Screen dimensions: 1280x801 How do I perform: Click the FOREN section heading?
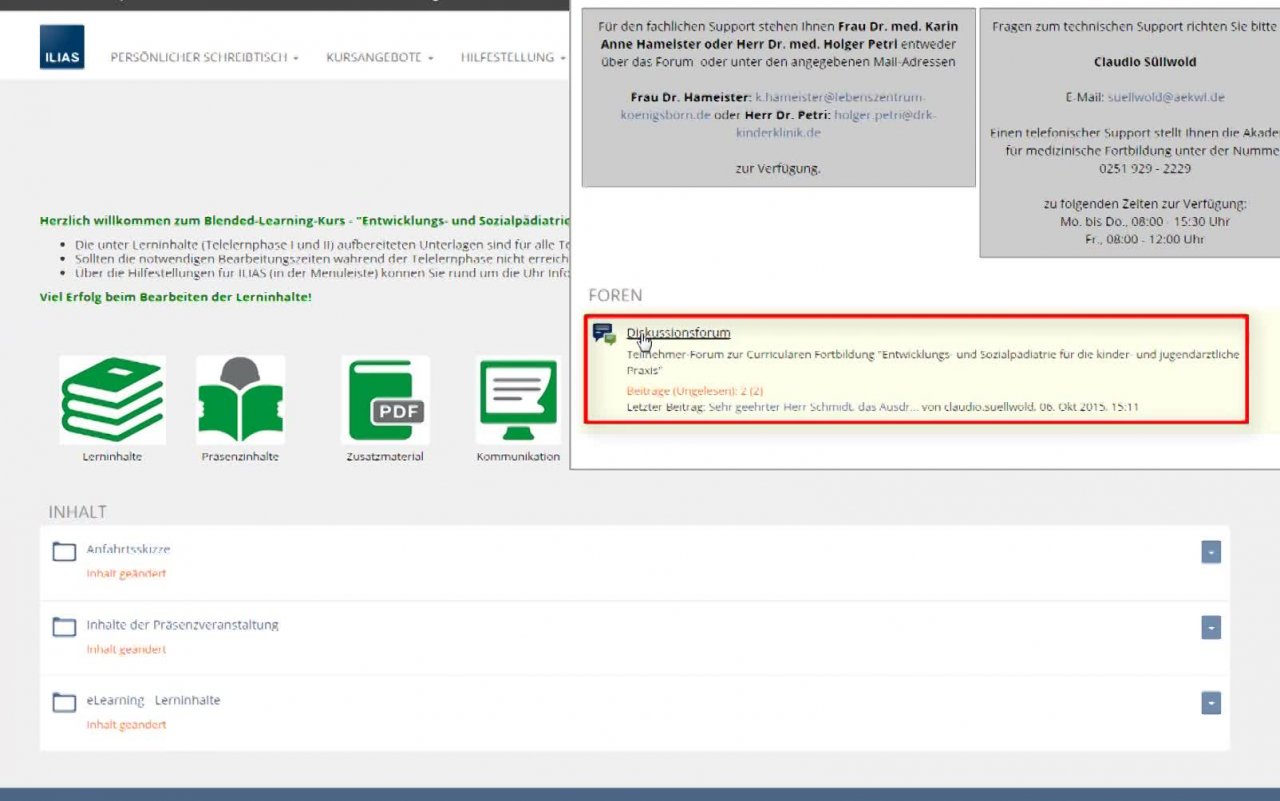[x=615, y=295]
